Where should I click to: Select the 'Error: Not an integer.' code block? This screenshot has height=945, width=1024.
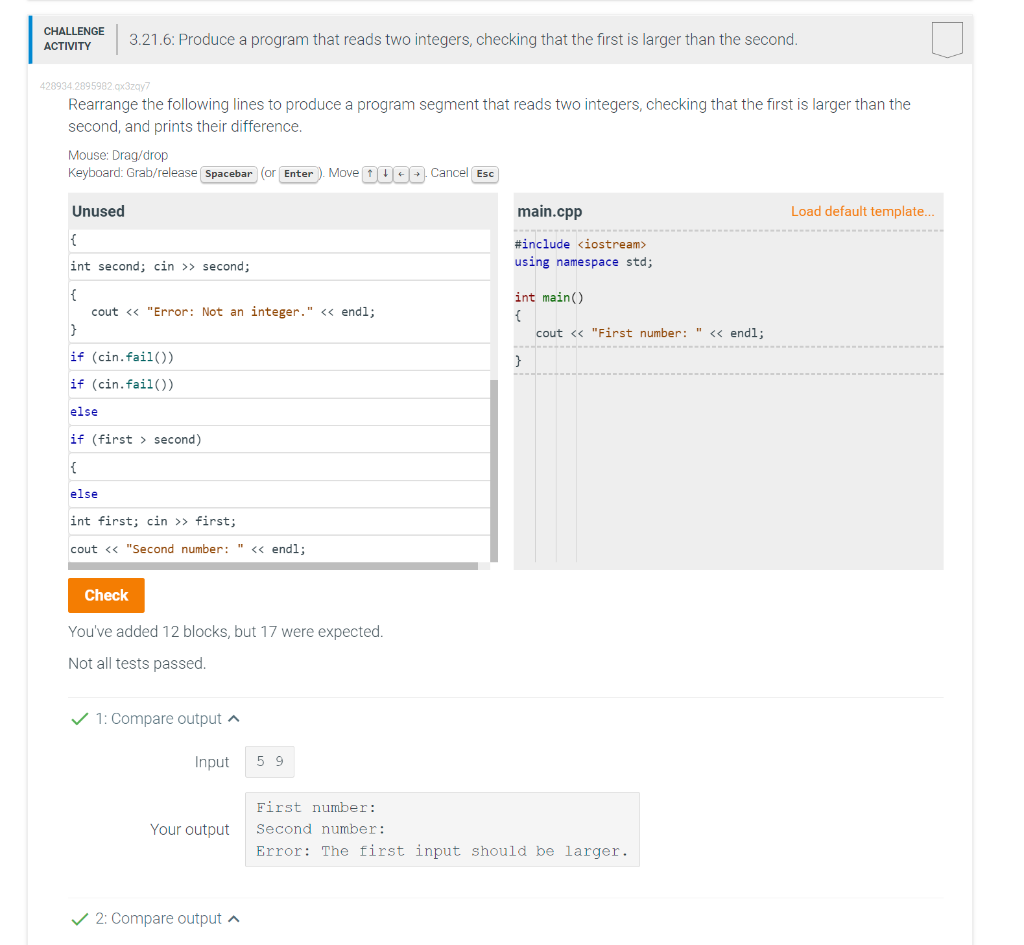(279, 312)
